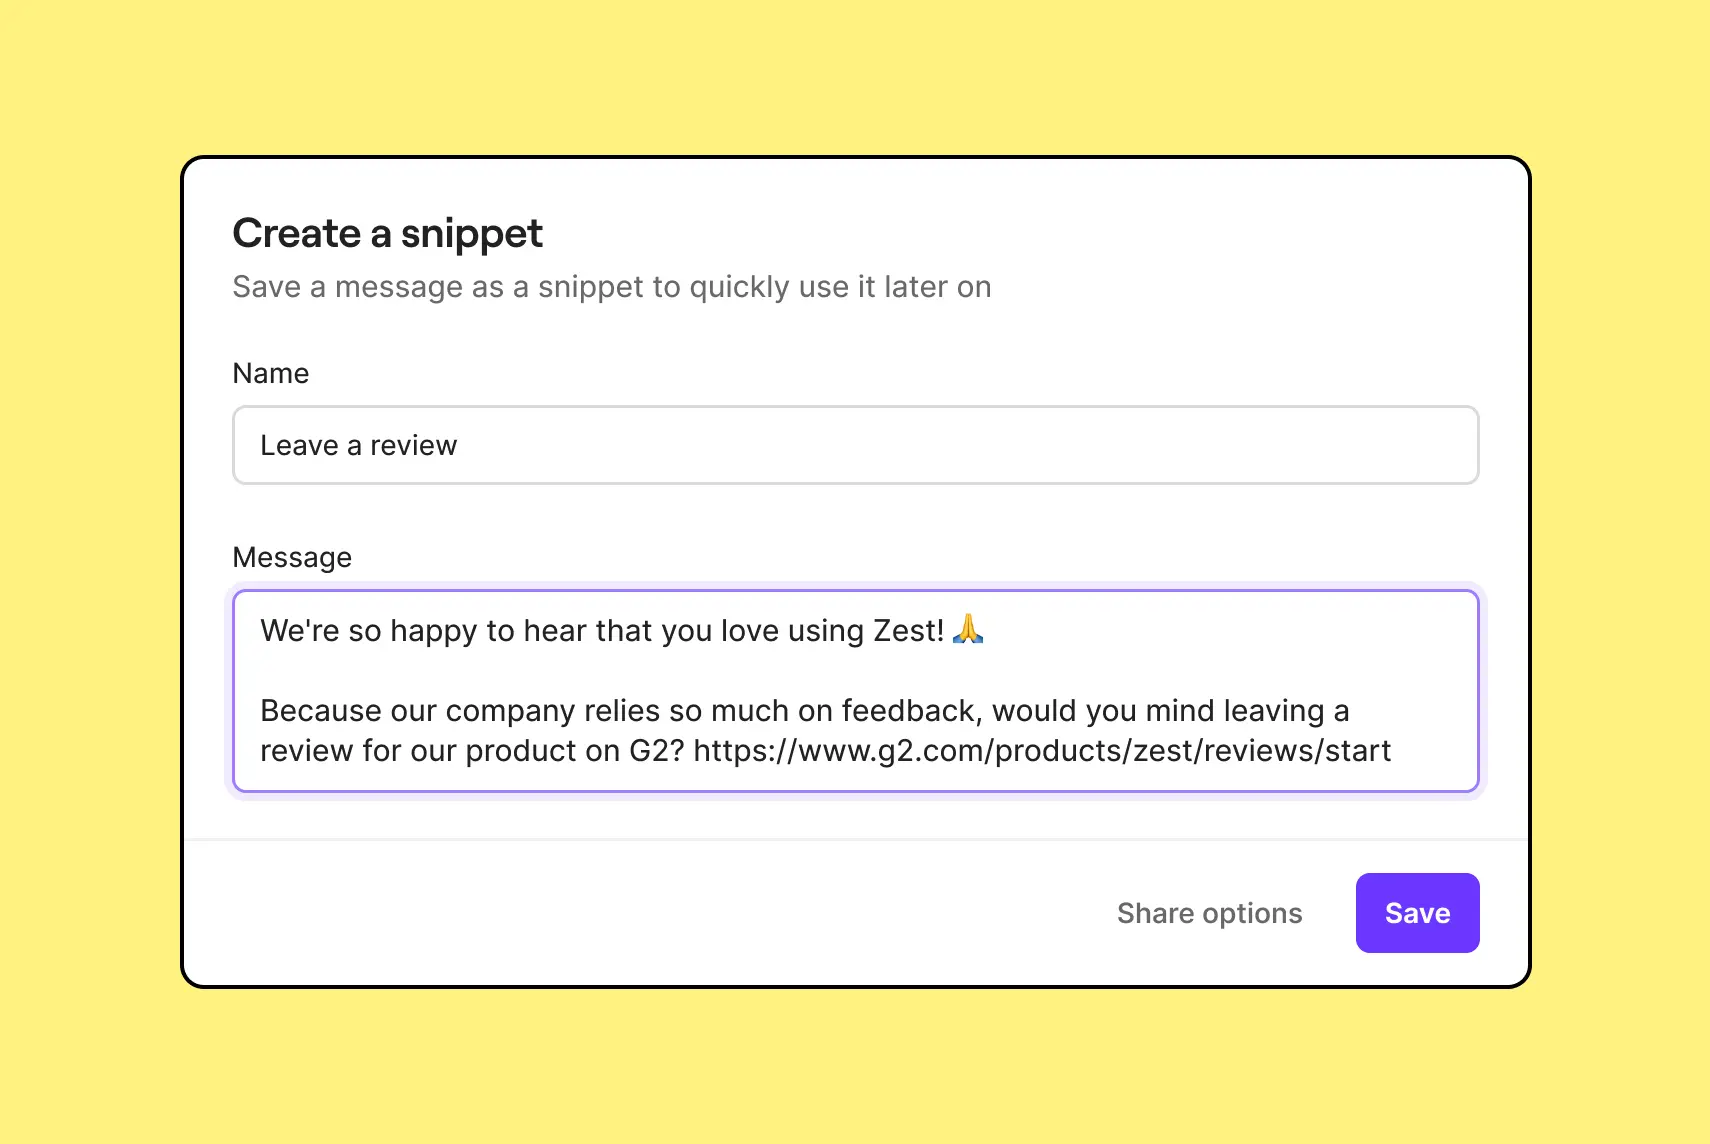Click the Message field label
The height and width of the screenshot is (1144, 1710).
tap(291, 556)
